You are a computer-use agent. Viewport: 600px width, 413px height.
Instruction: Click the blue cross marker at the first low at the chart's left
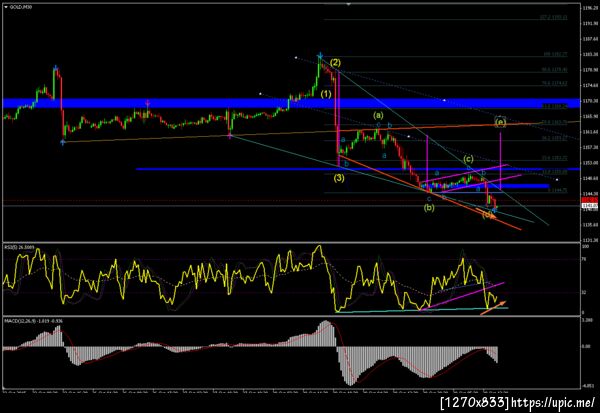[x=63, y=142]
